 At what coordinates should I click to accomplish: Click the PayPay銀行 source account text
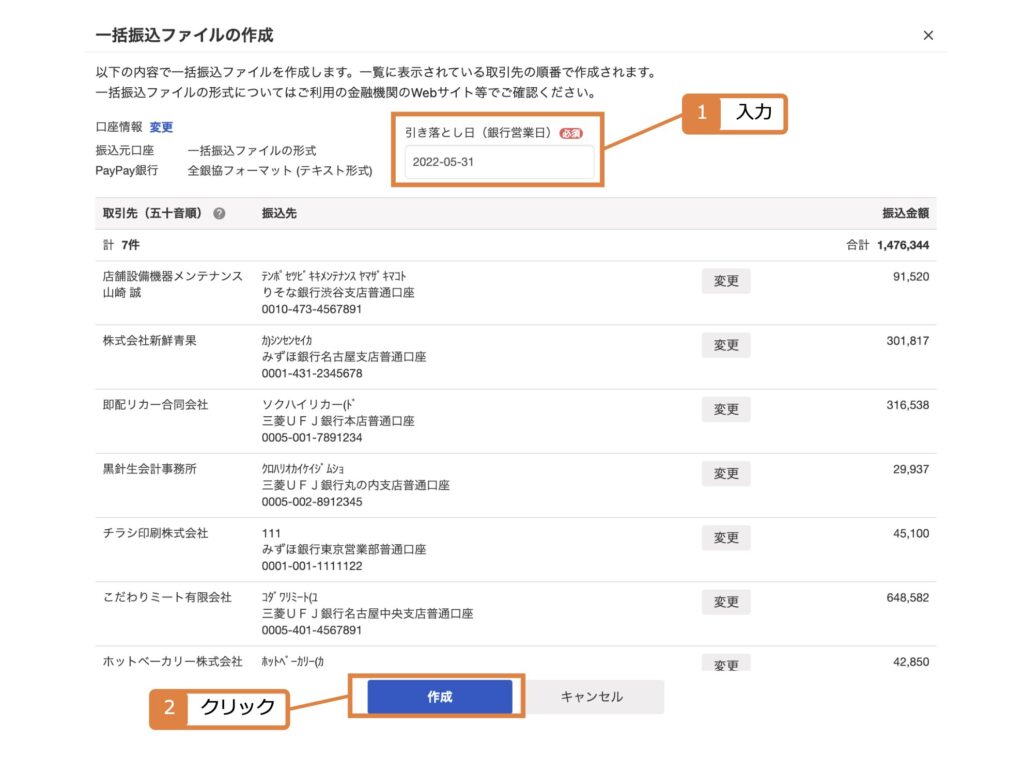tap(127, 170)
